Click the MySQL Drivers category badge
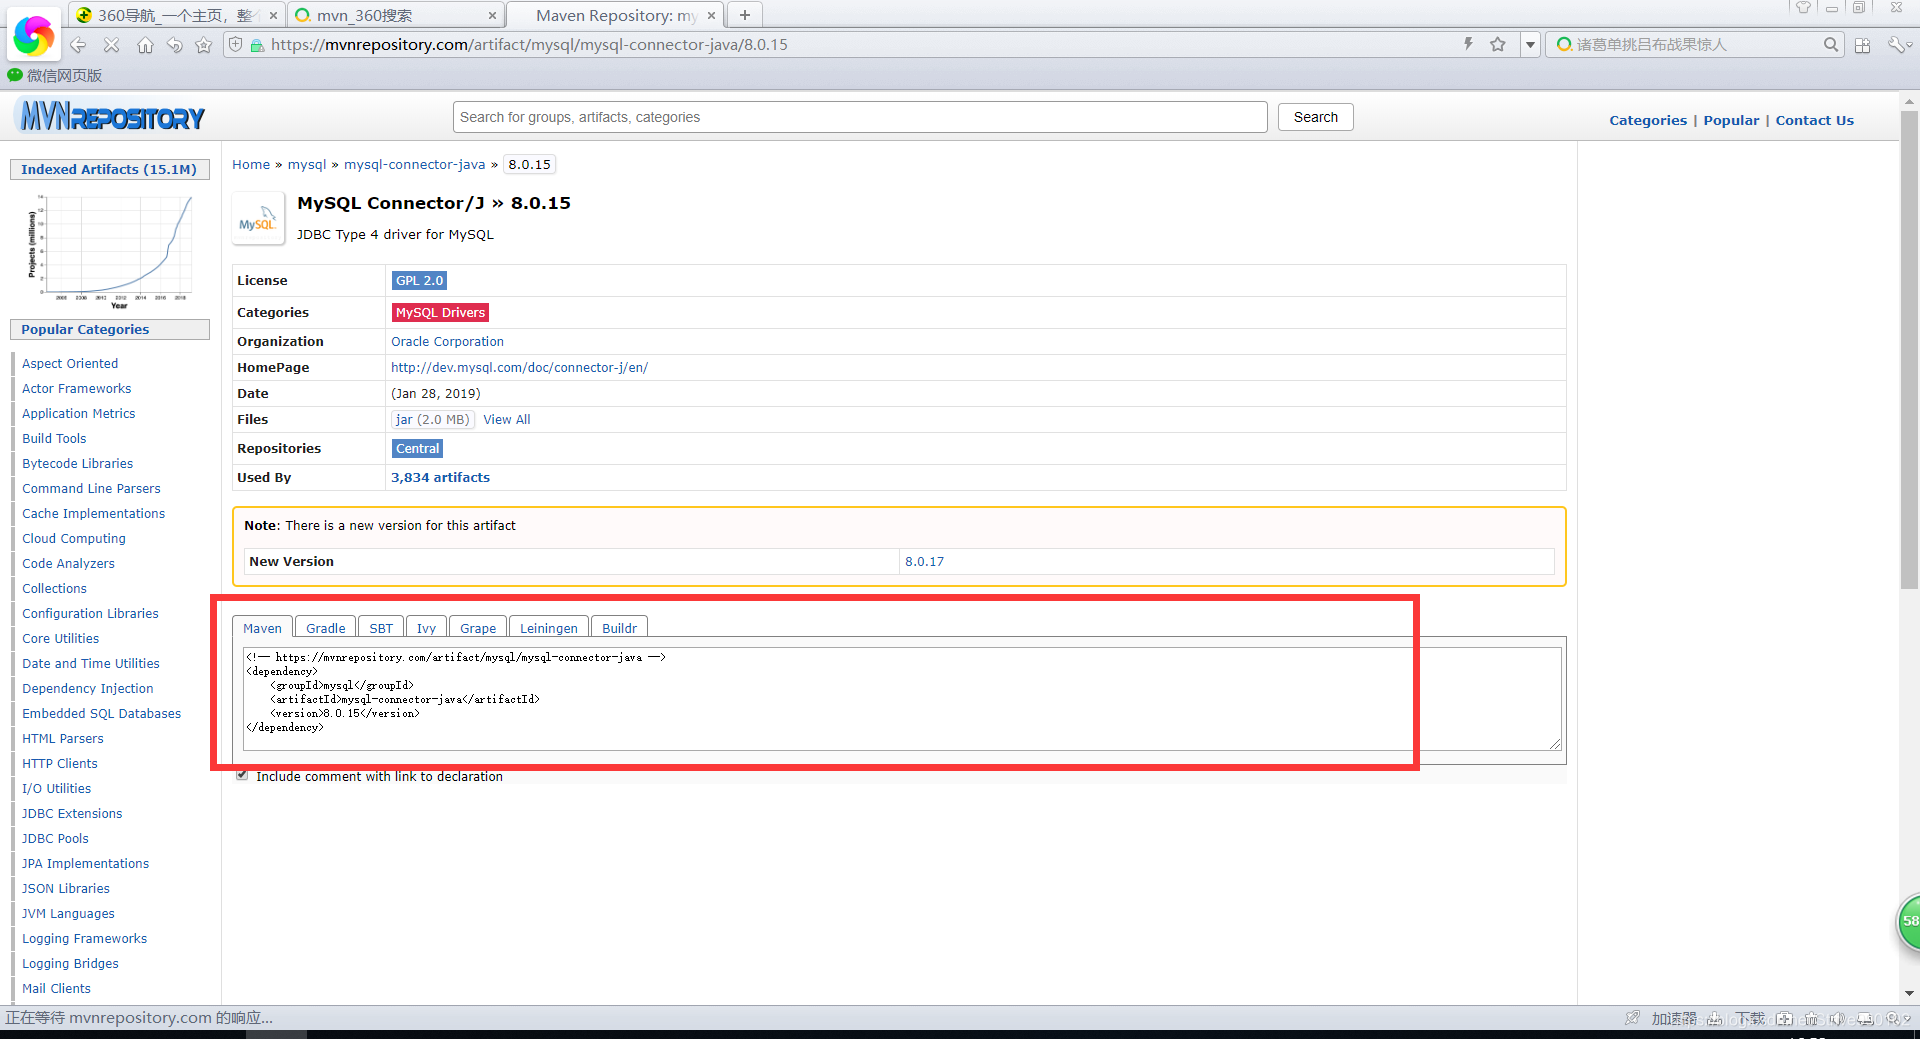Viewport: 1920px width, 1039px height. pyautogui.click(x=440, y=313)
